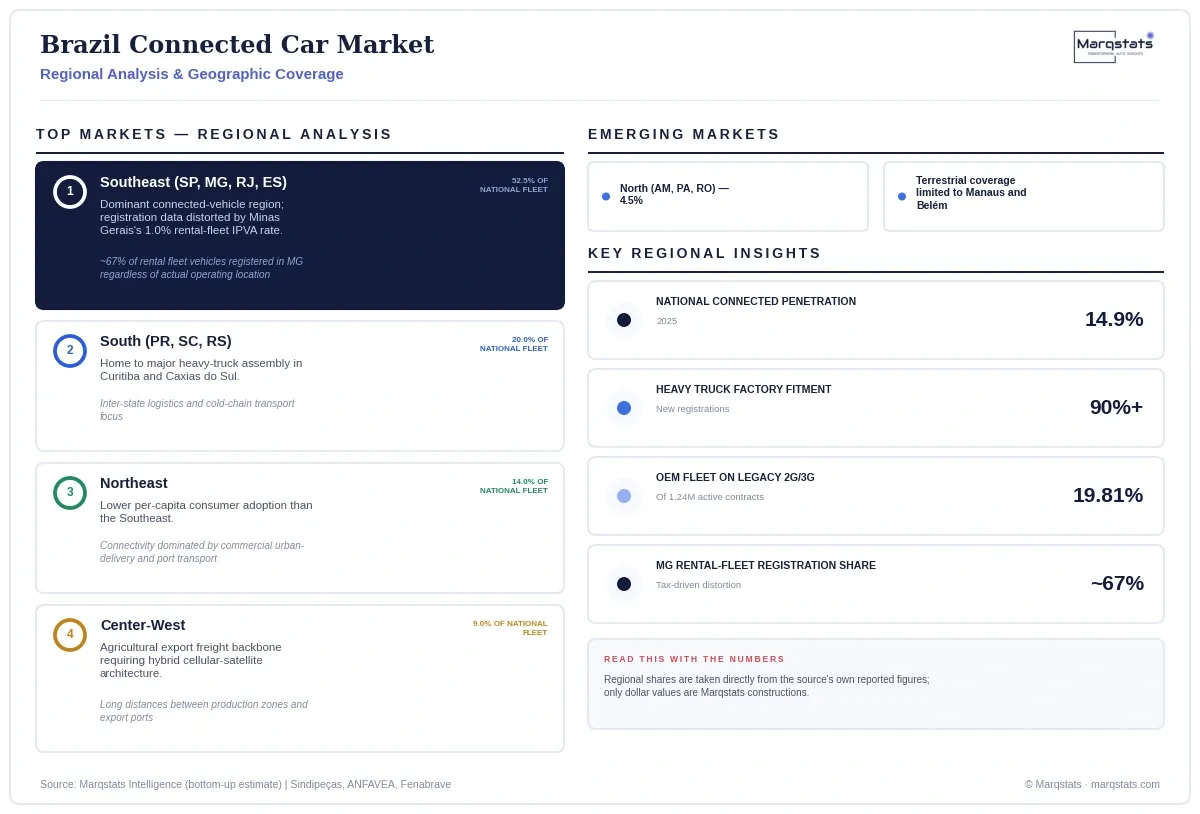This screenshot has height=814, width=1200.
Task: Click the lower per-capita consumer adoption description
Action: pyautogui.click(x=206, y=512)
